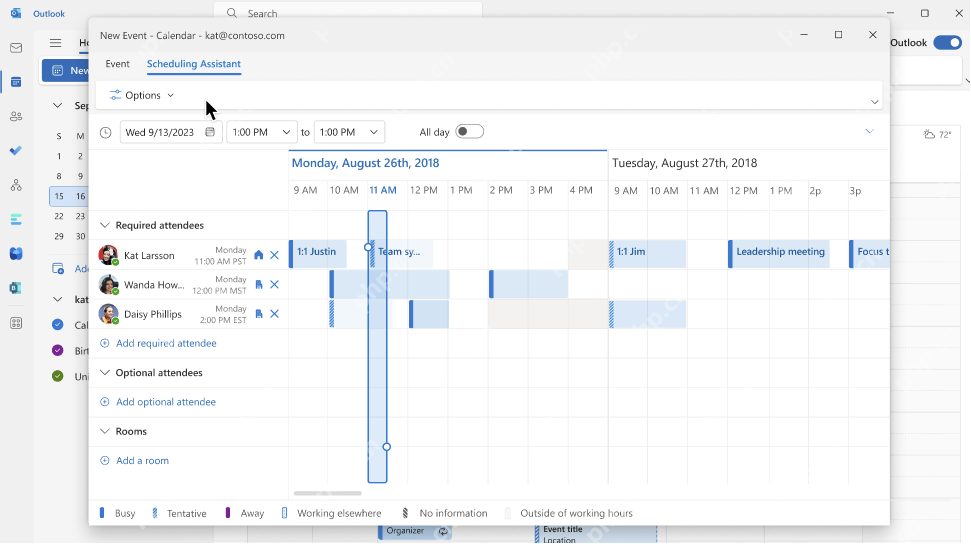971x544 pixels.
Task: Select the 1:1 Jim meeting block
Action: click(647, 254)
